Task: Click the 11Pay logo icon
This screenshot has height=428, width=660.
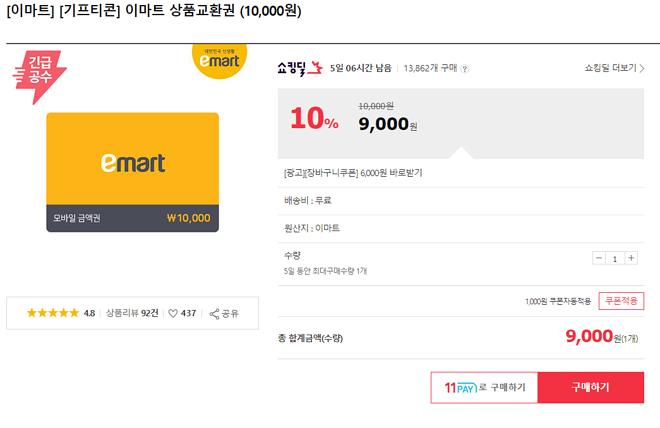Action: click(x=460, y=387)
